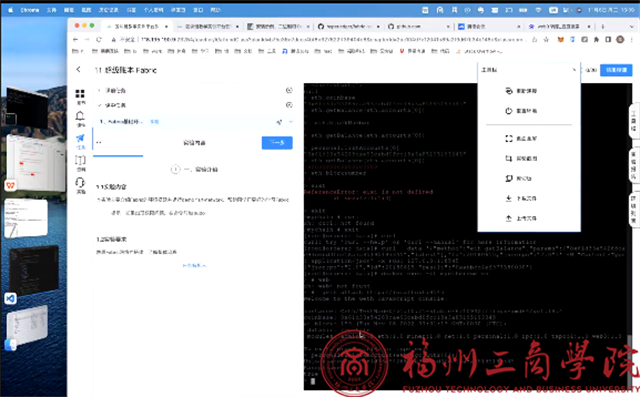Switch to the github.com browser tab

pos(419,26)
